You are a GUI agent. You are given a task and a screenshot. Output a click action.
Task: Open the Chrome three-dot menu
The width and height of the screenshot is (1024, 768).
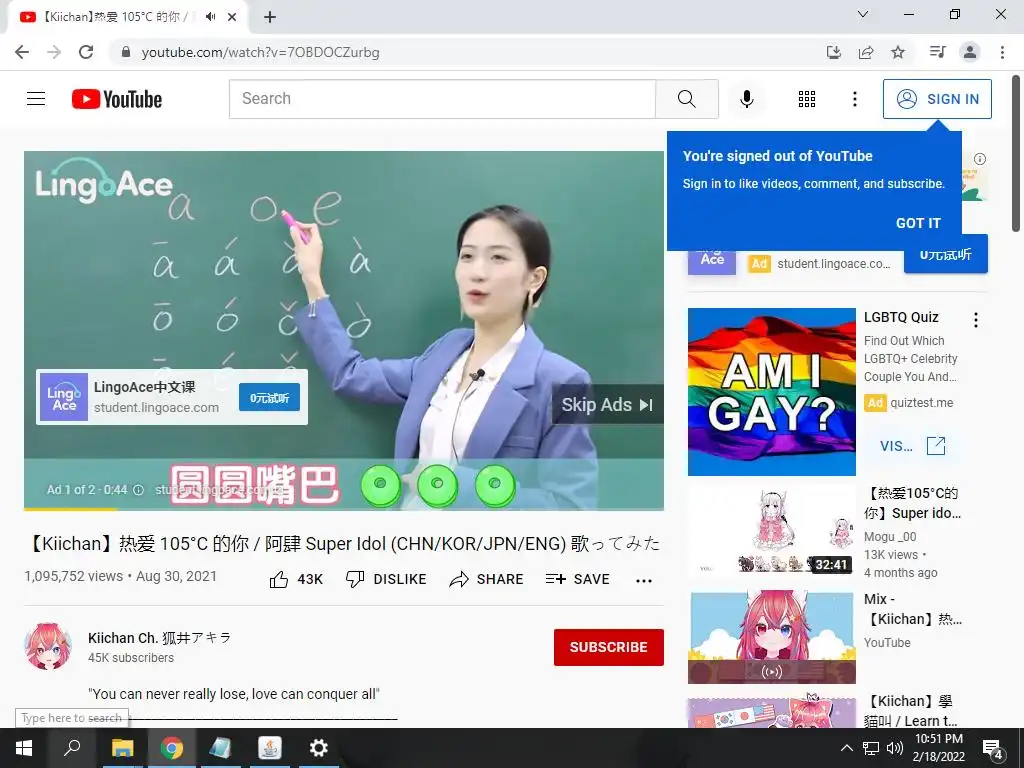pyautogui.click(x=1002, y=52)
